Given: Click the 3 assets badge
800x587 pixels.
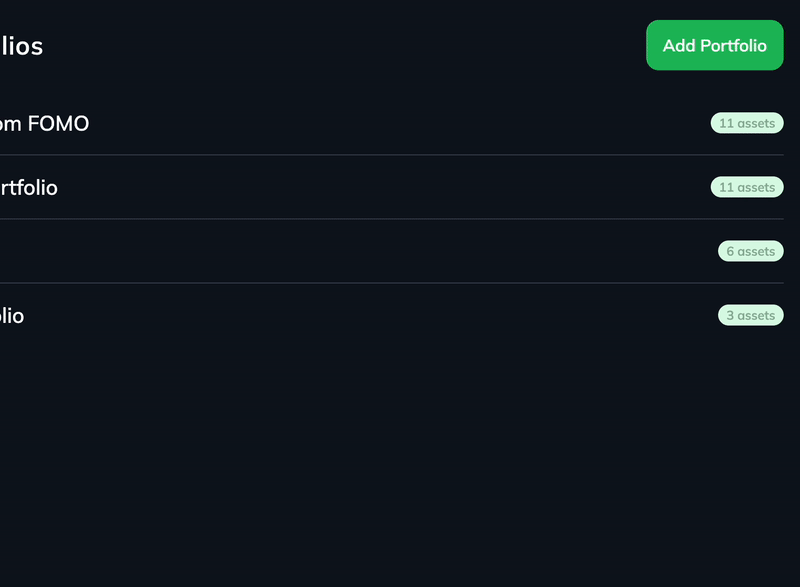Looking at the screenshot, I should (x=750, y=315).
